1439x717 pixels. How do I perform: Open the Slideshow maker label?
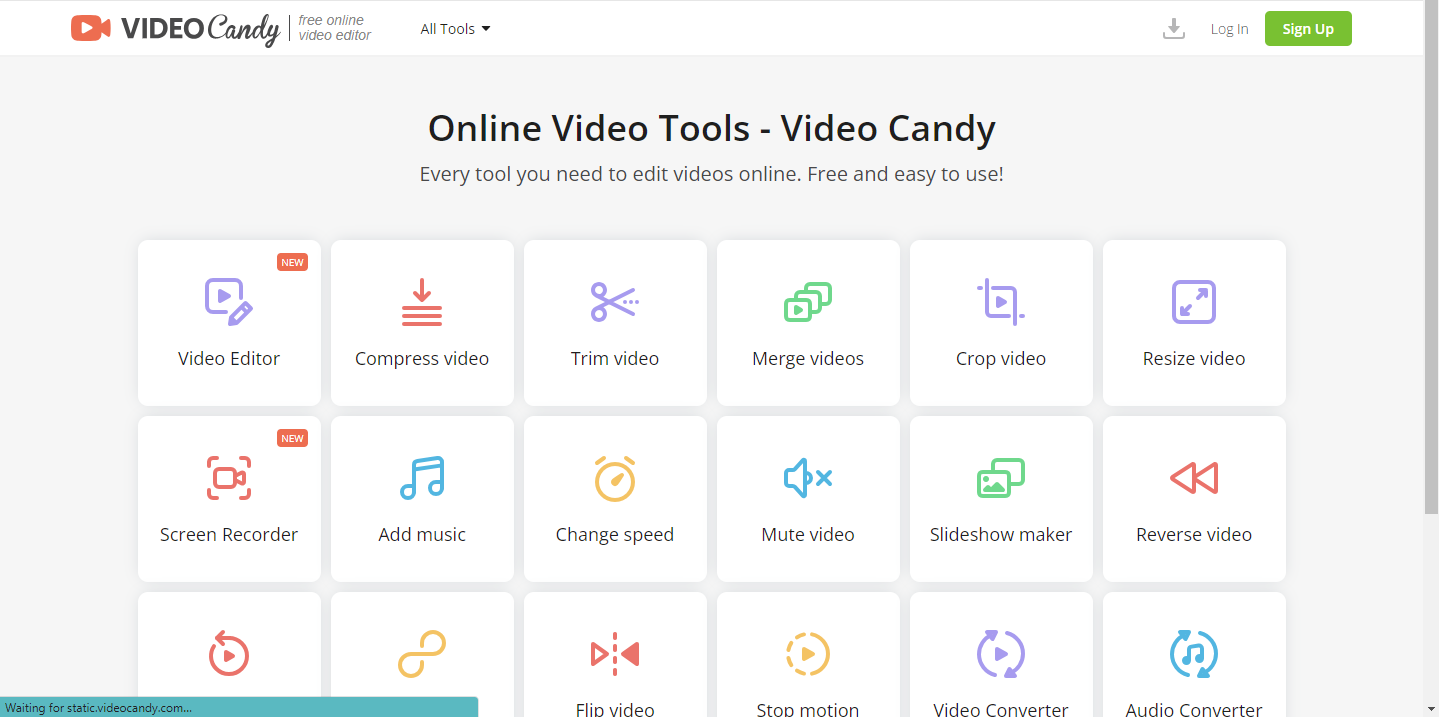pyautogui.click(x=1001, y=535)
